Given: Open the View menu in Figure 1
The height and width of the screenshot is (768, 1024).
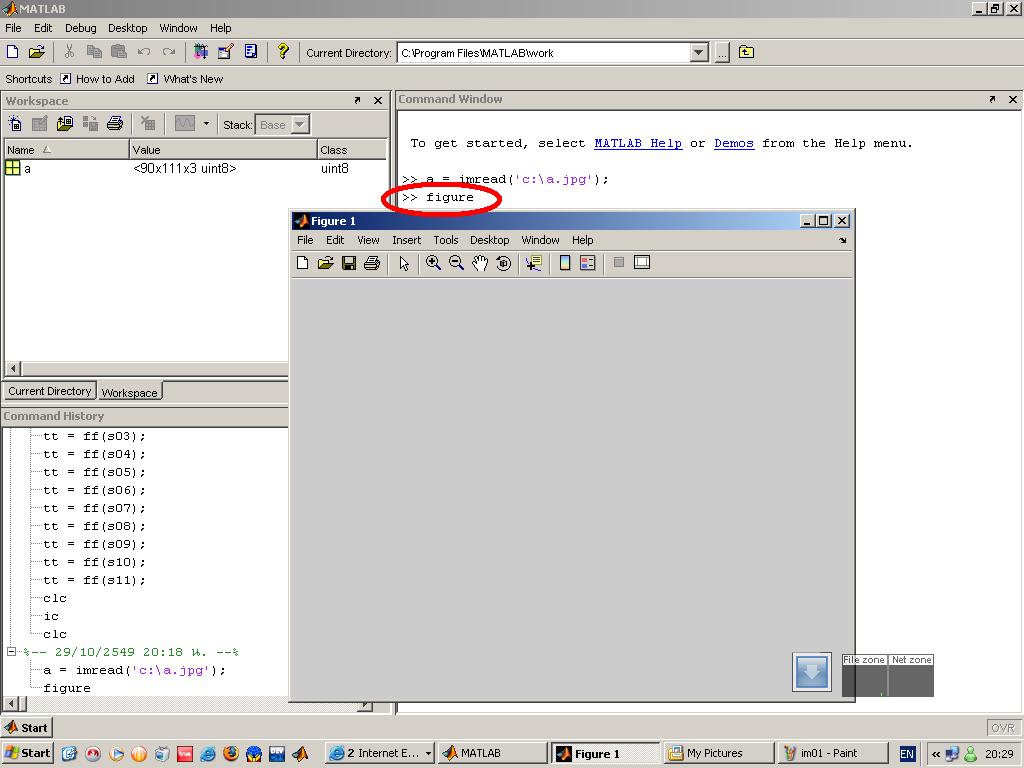Looking at the screenshot, I should pos(368,240).
